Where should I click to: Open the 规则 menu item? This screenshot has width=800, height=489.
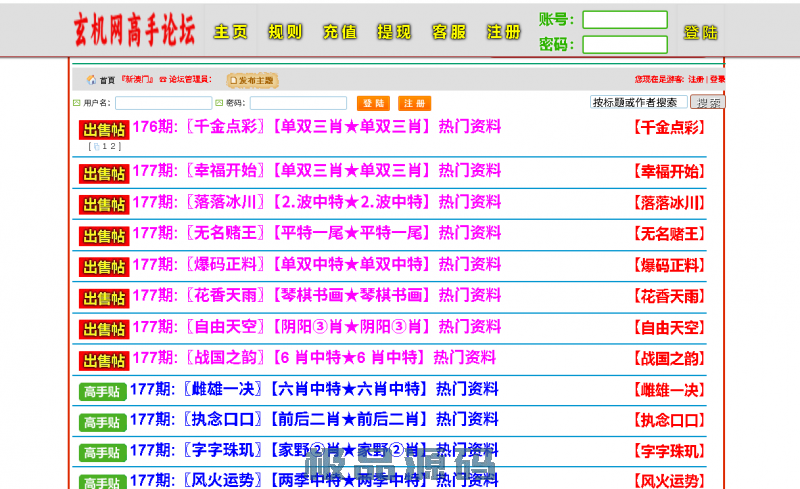tap(285, 32)
